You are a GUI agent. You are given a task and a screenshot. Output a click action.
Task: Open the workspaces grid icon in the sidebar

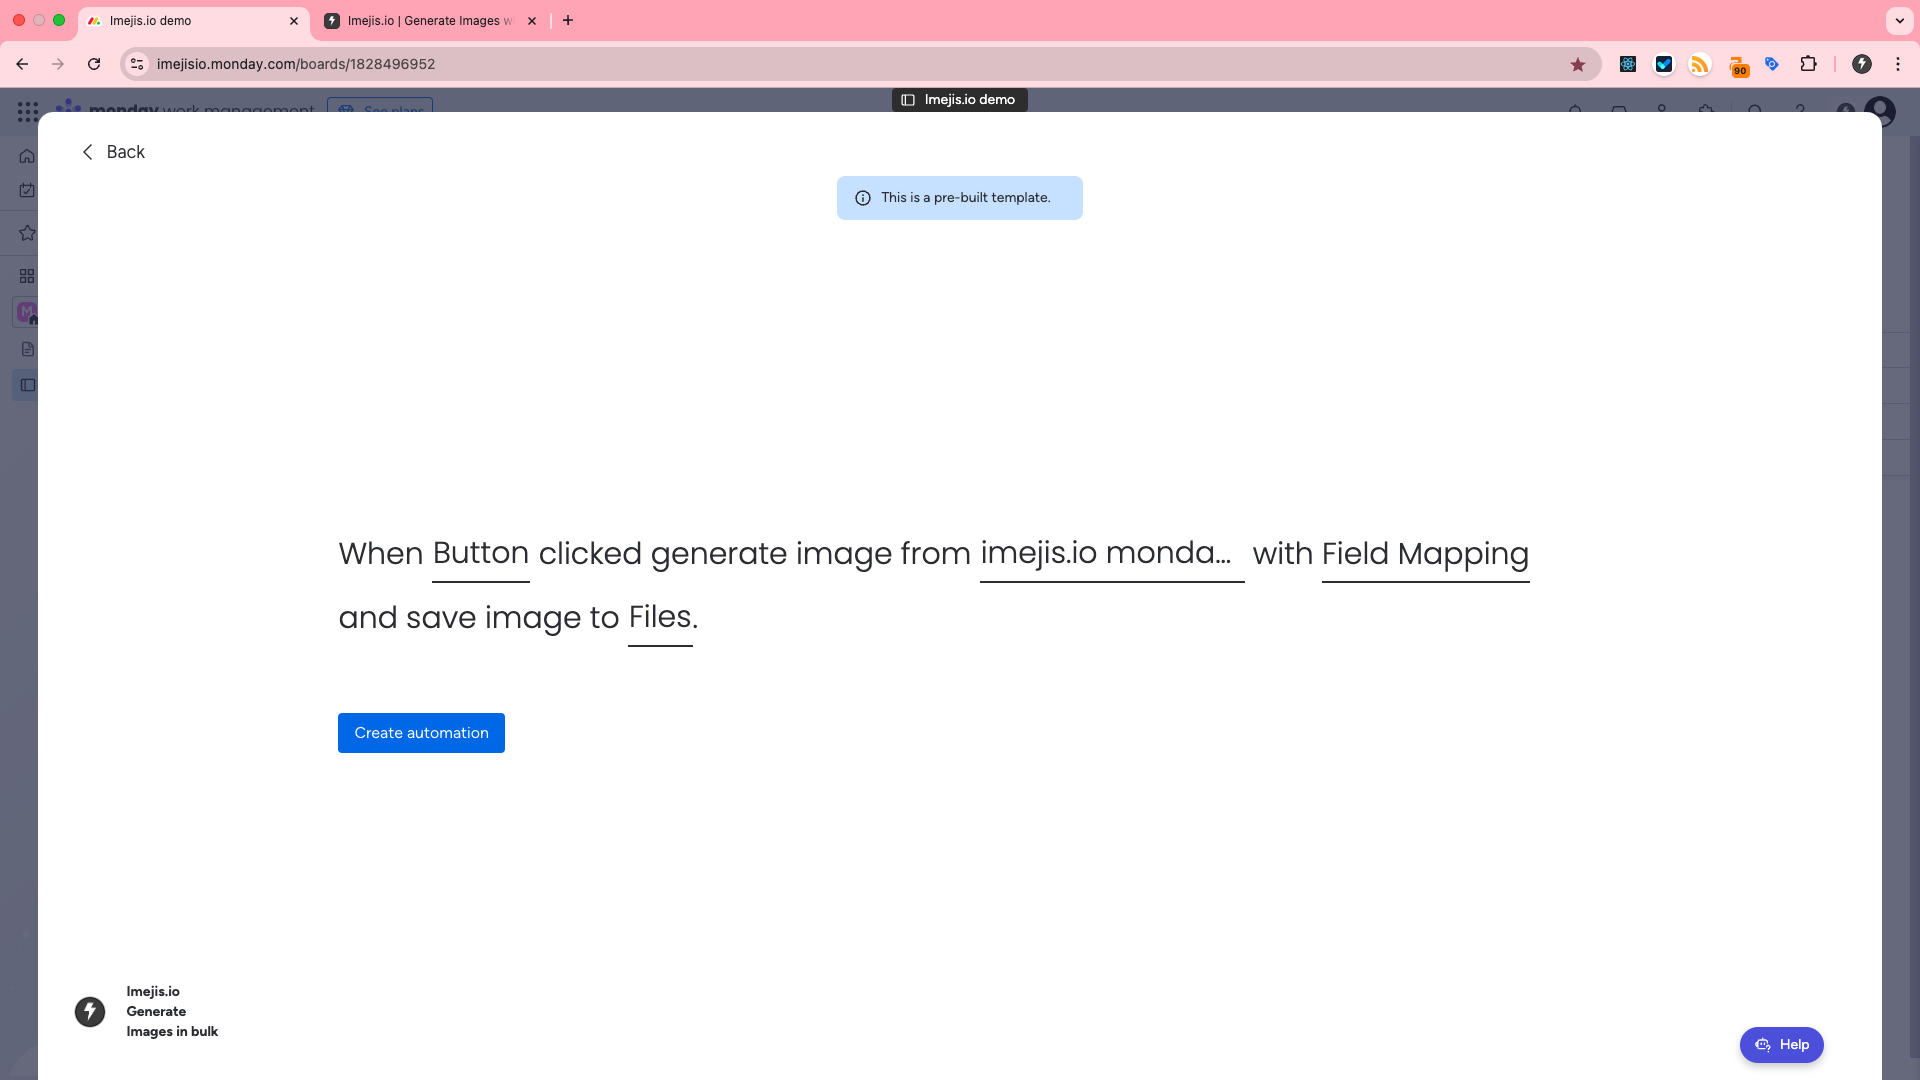27,276
